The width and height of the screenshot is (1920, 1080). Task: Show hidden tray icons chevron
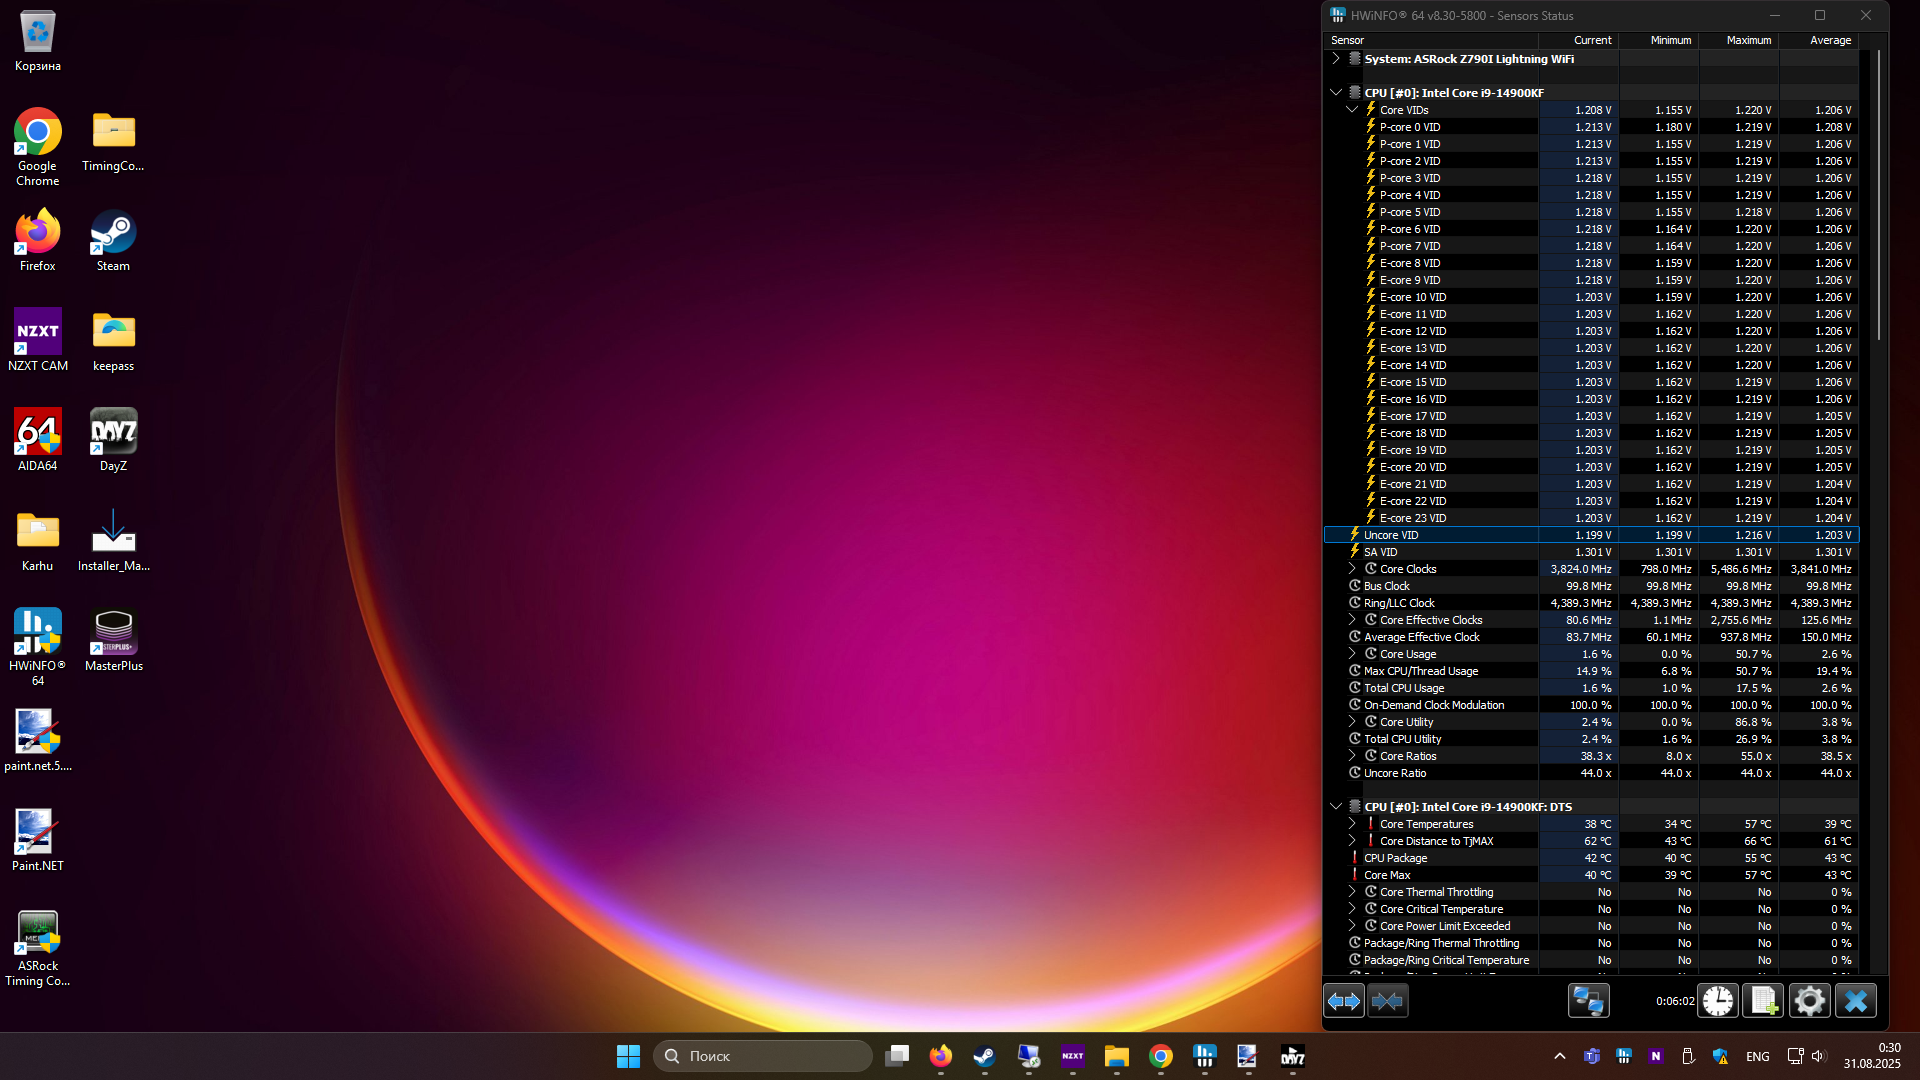1559,1056
